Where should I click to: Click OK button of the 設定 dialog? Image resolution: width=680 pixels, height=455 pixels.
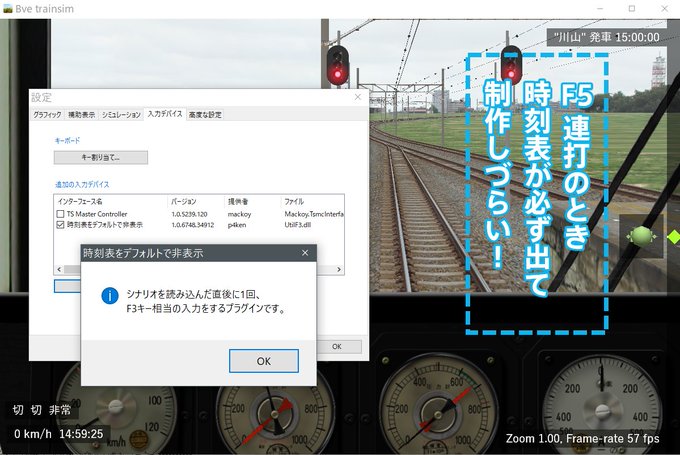pyautogui.click(x=339, y=347)
